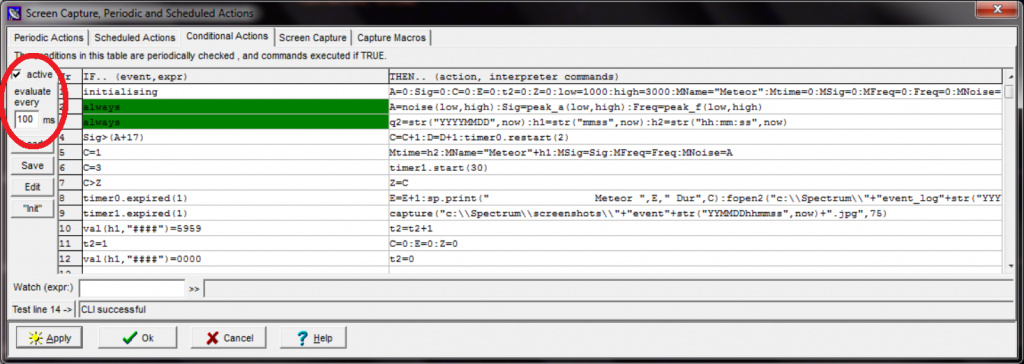1024x364 pixels.
Task: Click the "Init" button
Action: coord(33,208)
